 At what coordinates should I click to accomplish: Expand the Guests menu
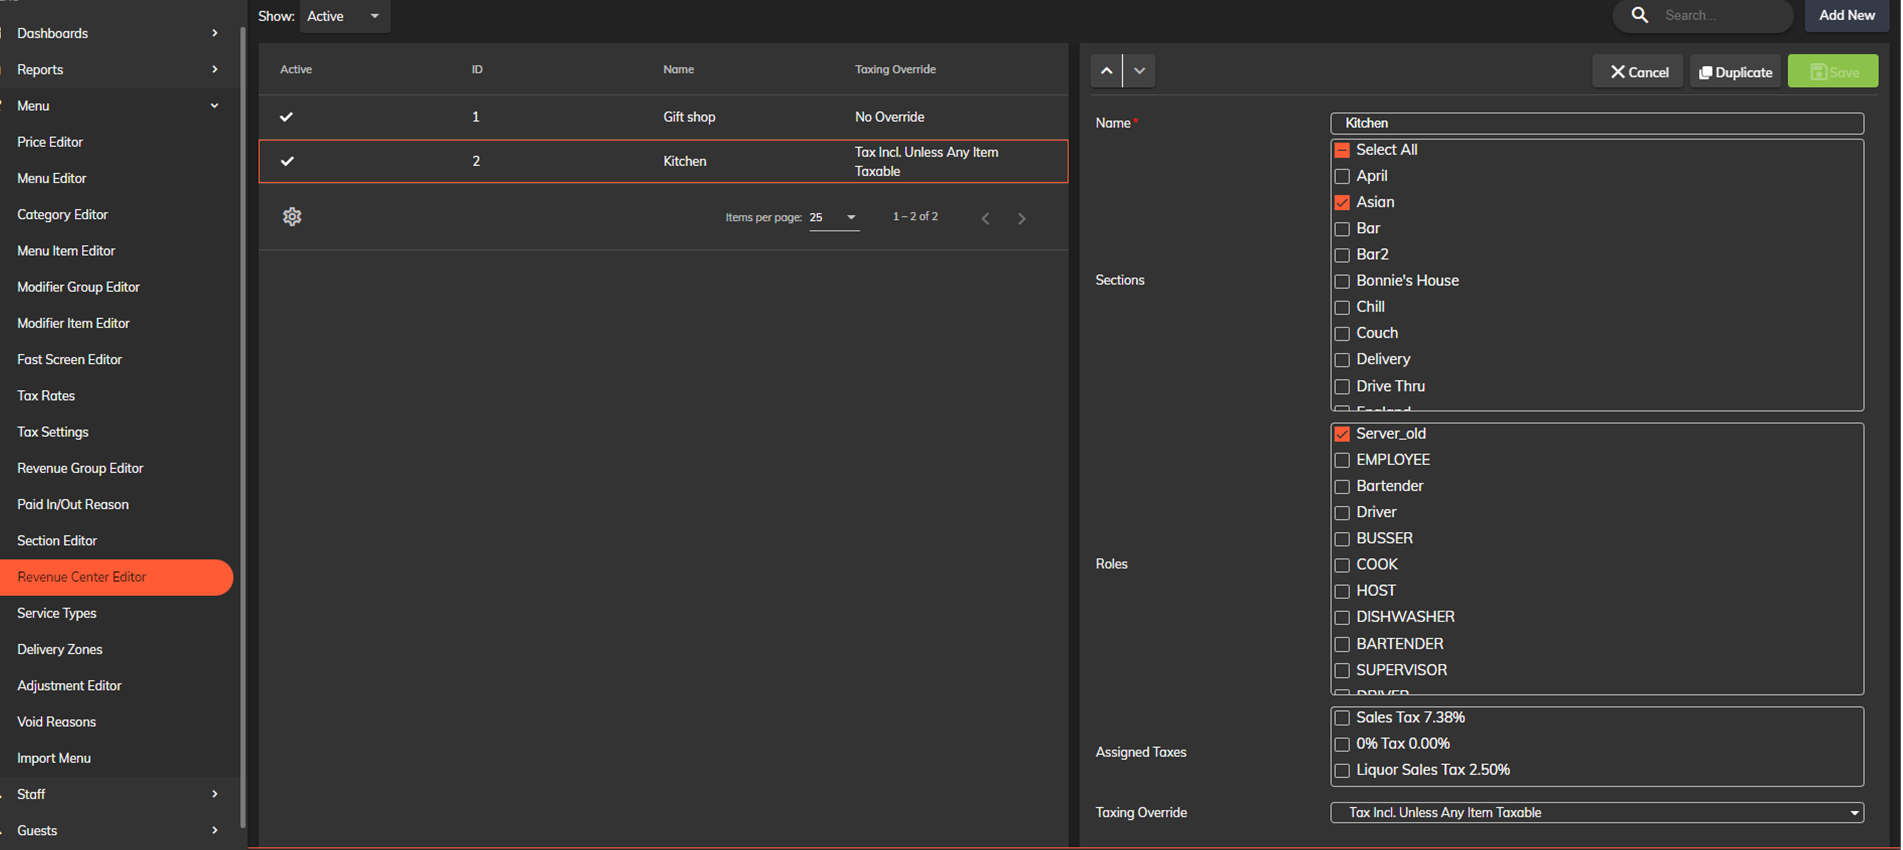[x=117, y=830]
